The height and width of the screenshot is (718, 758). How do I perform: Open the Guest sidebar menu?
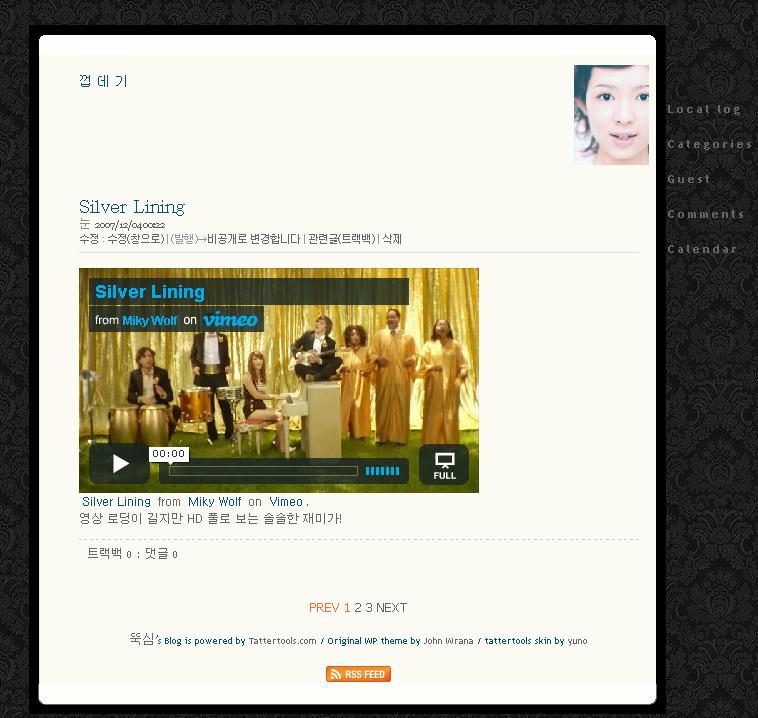tap(689, 179)
